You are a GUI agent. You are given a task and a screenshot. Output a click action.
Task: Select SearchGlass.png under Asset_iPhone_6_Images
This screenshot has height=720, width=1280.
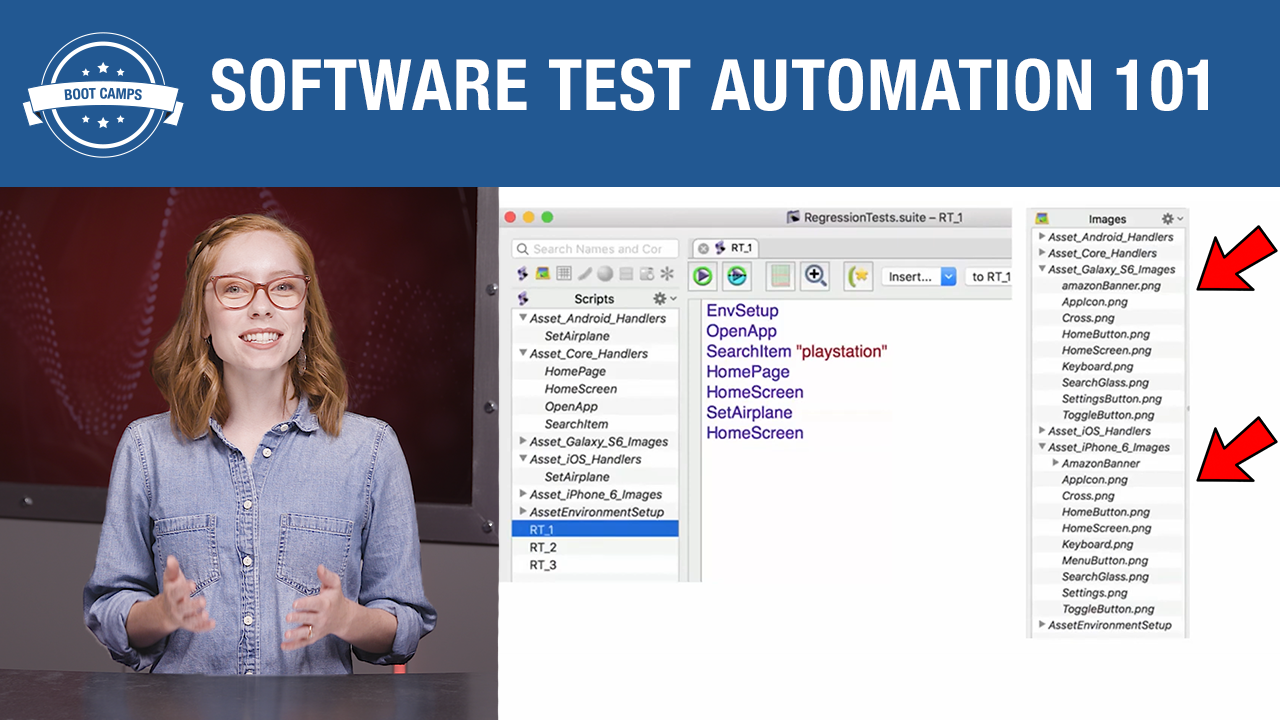[x=1105, y=577]
